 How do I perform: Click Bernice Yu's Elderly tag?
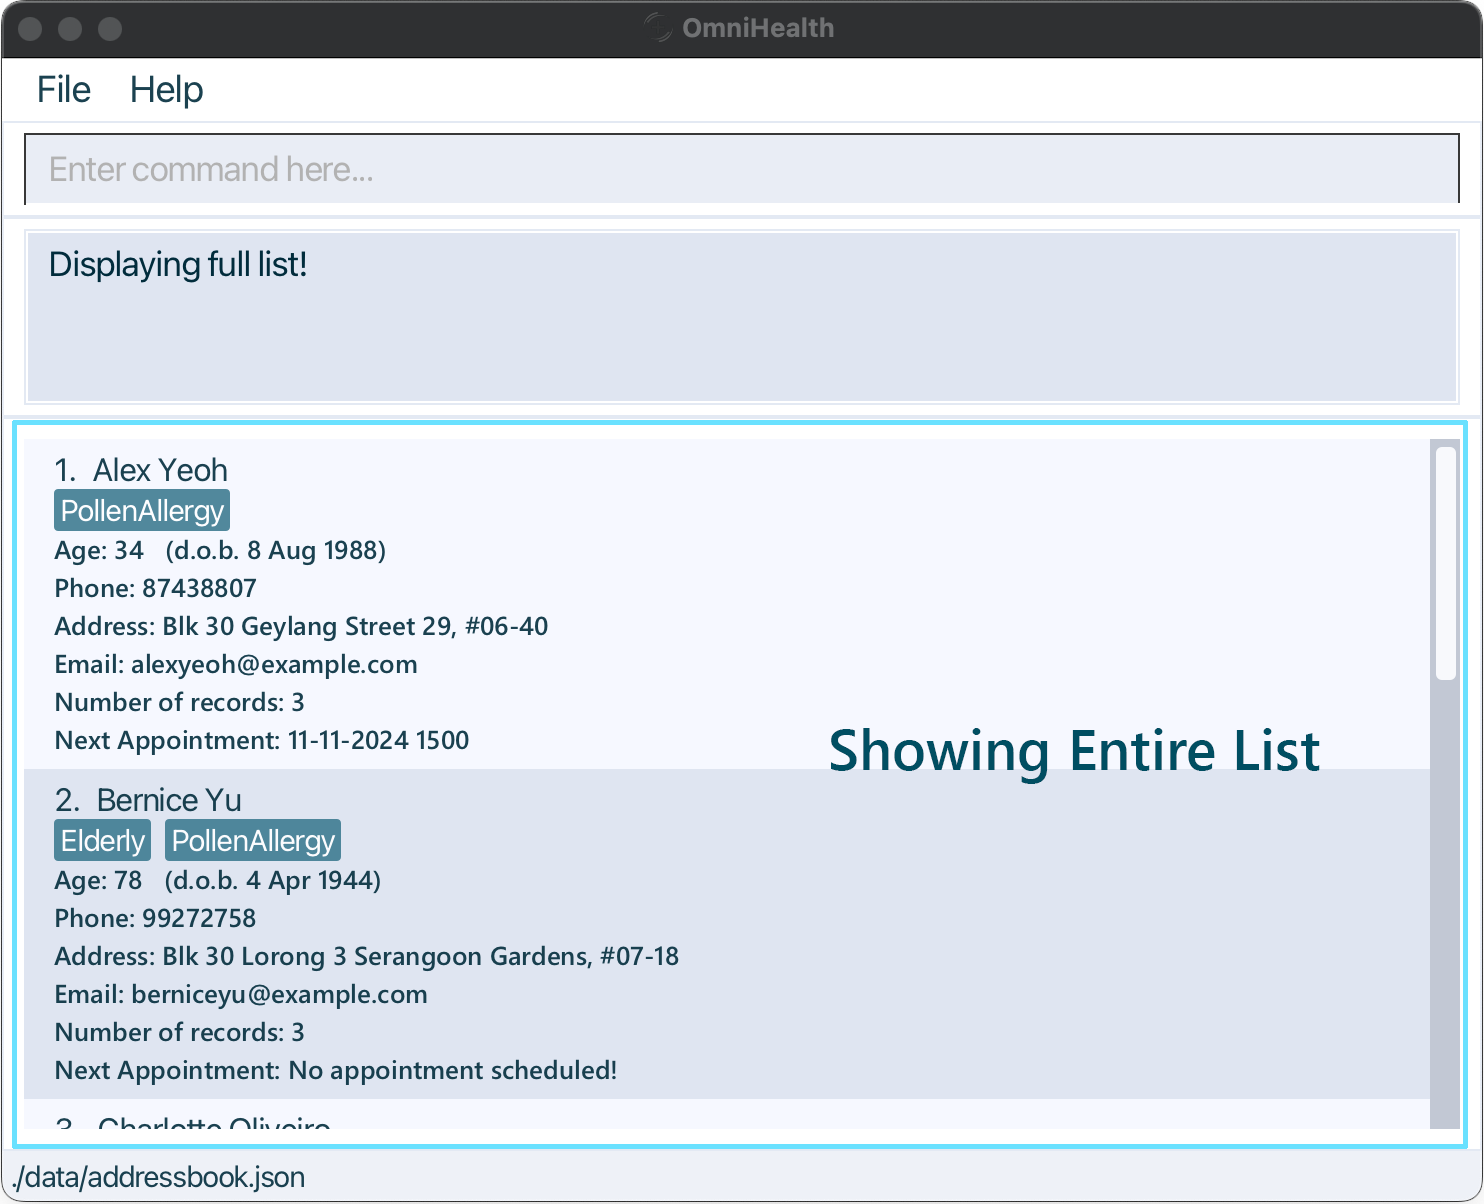[102, 841]
